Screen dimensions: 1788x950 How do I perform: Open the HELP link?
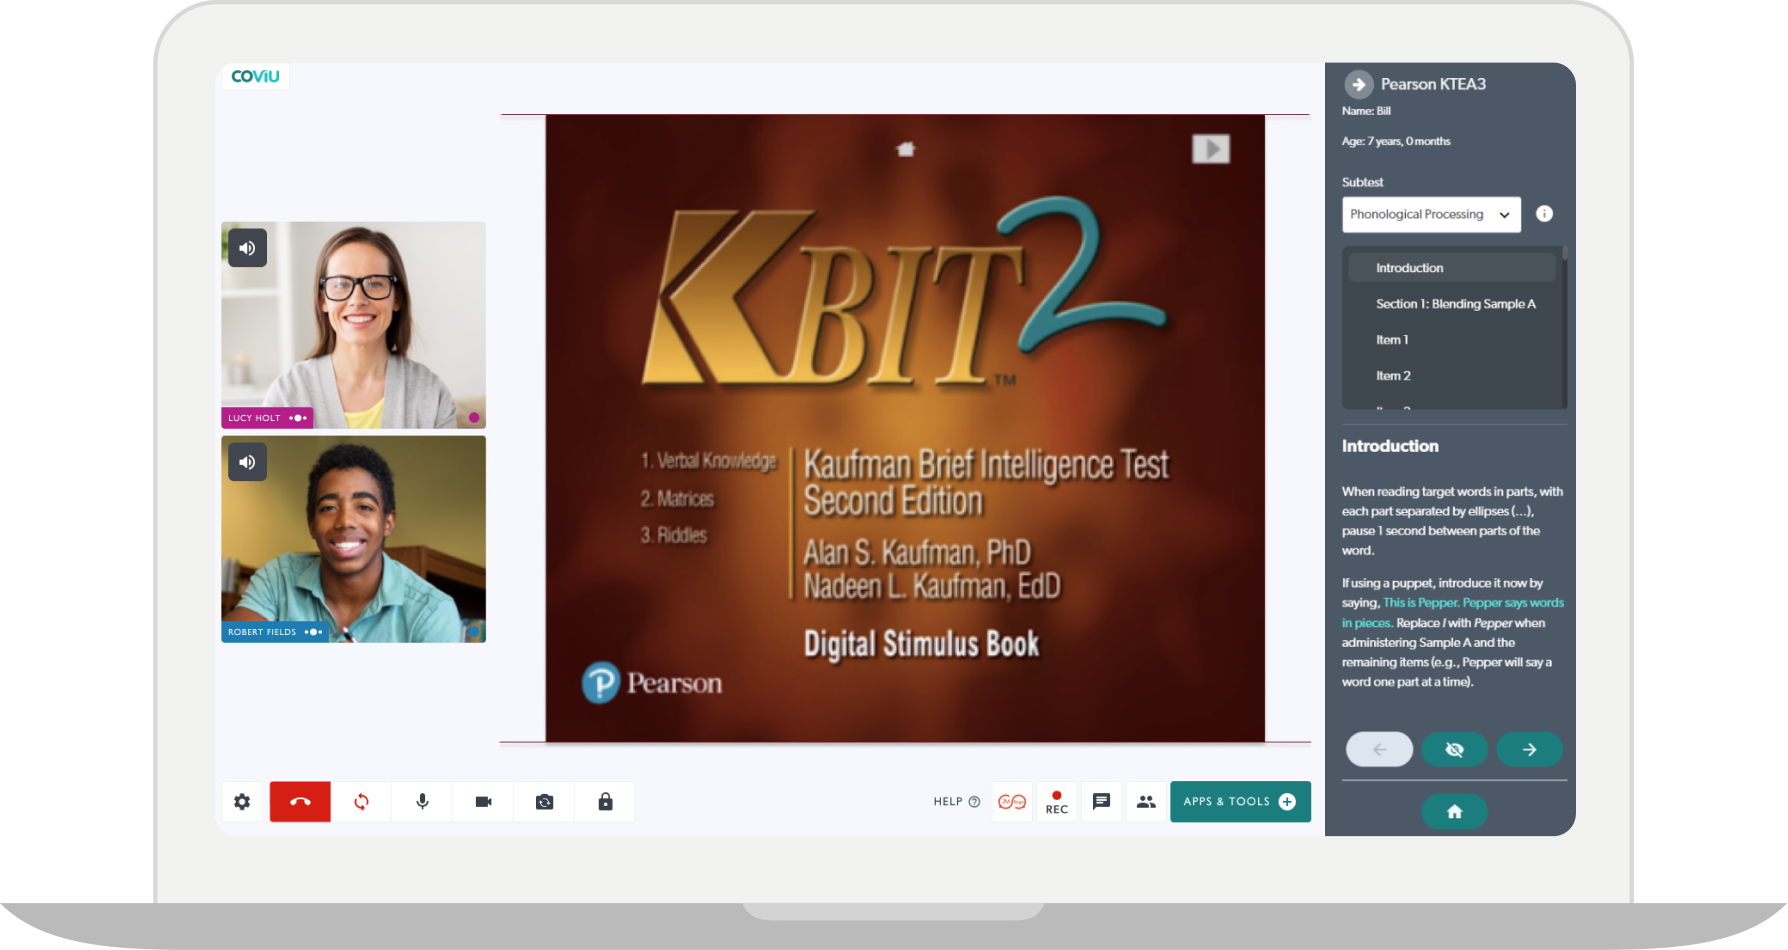tap(956, 802)
